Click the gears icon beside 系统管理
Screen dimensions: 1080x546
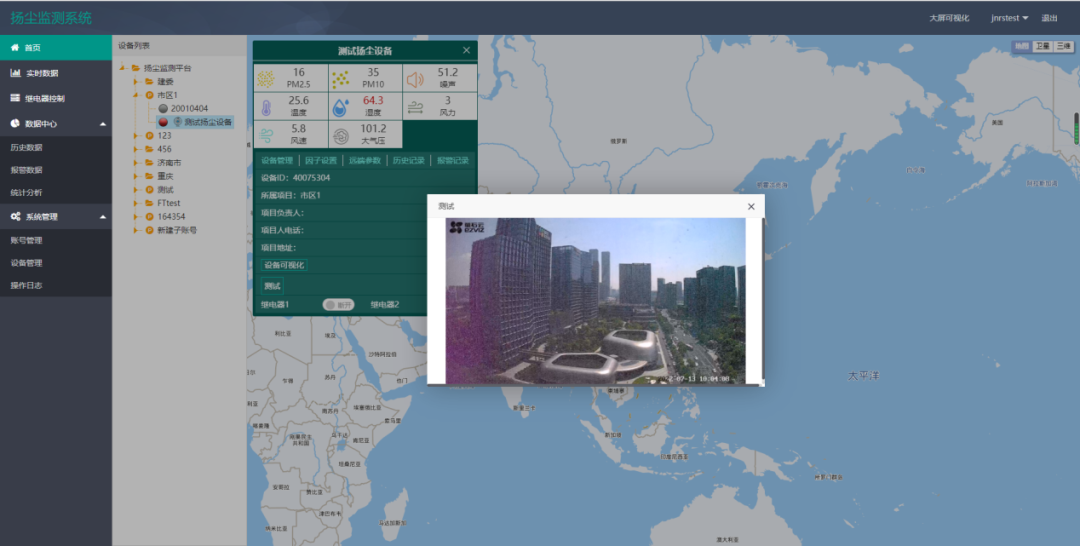(x=15, y=217)
